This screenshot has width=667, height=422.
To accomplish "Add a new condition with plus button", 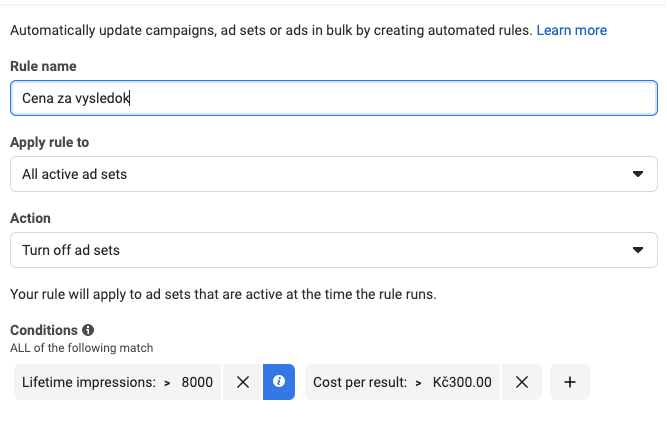I will pyautogui.click(x=570, y=382).
